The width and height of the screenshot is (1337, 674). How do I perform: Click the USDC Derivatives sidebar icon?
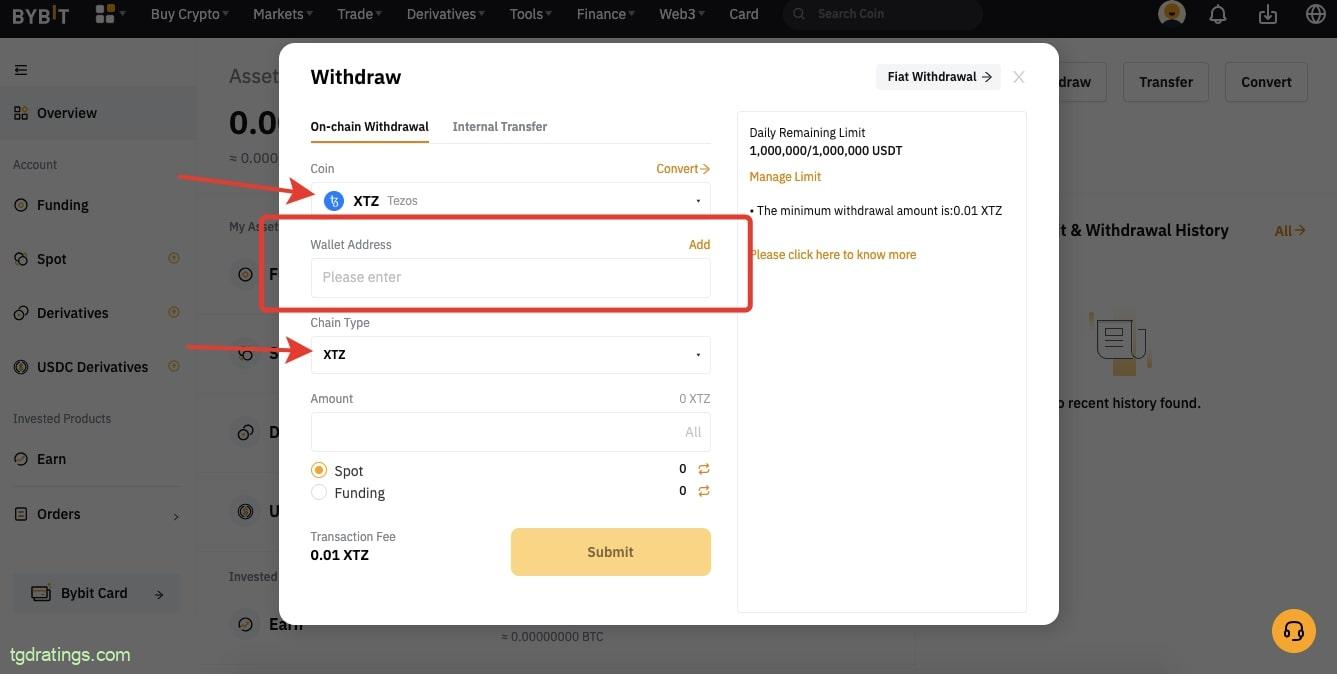pyautogui.click(x=21, y=367)
